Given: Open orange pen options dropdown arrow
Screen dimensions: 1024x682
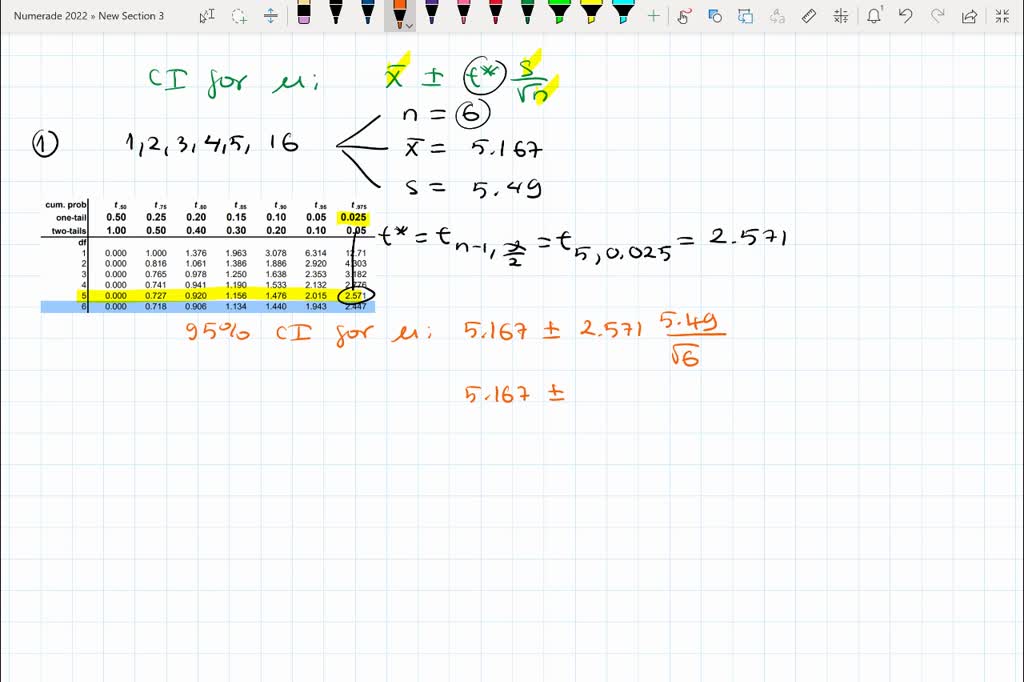Looking at the screenshot, I should 409,26.
